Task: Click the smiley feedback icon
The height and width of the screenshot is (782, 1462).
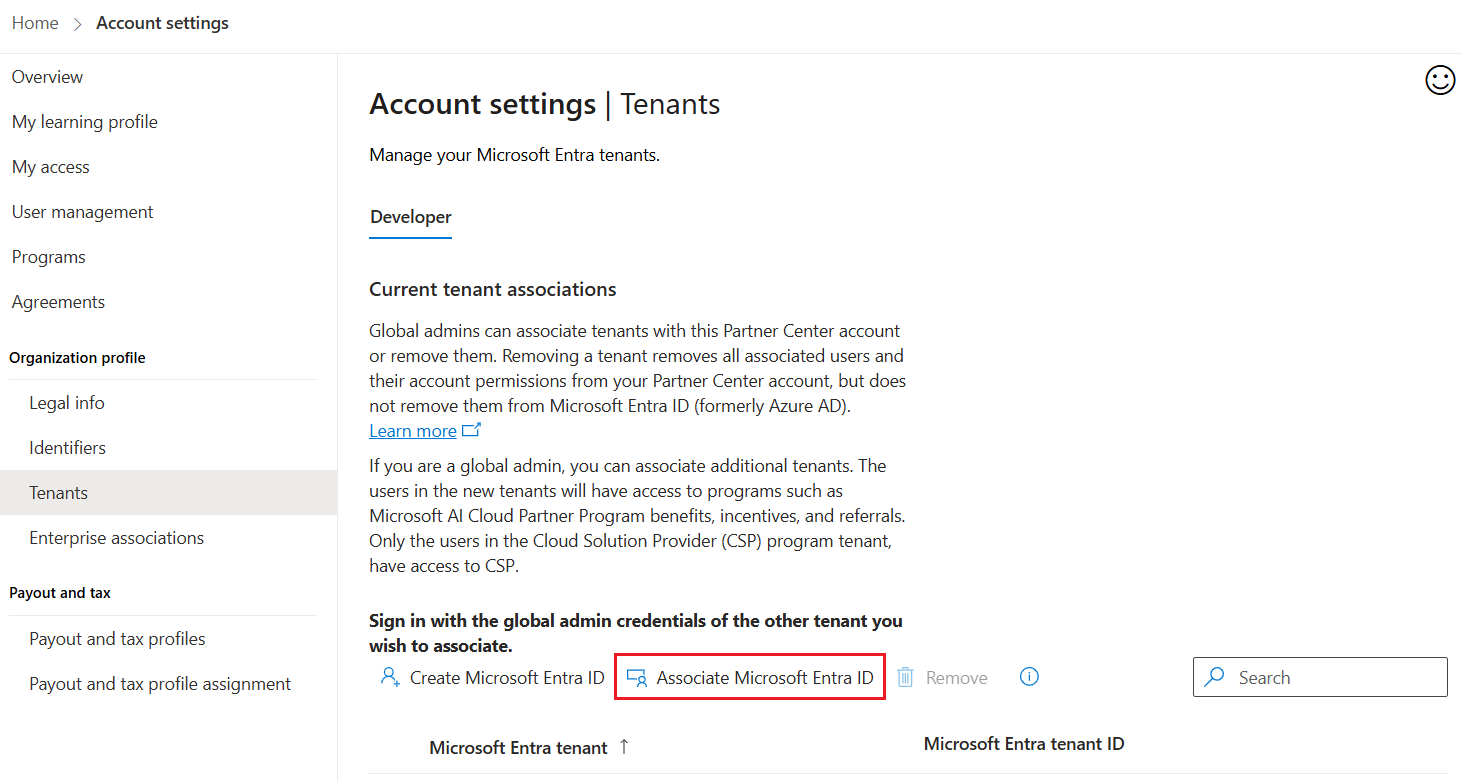Action: pos(1440,80)
